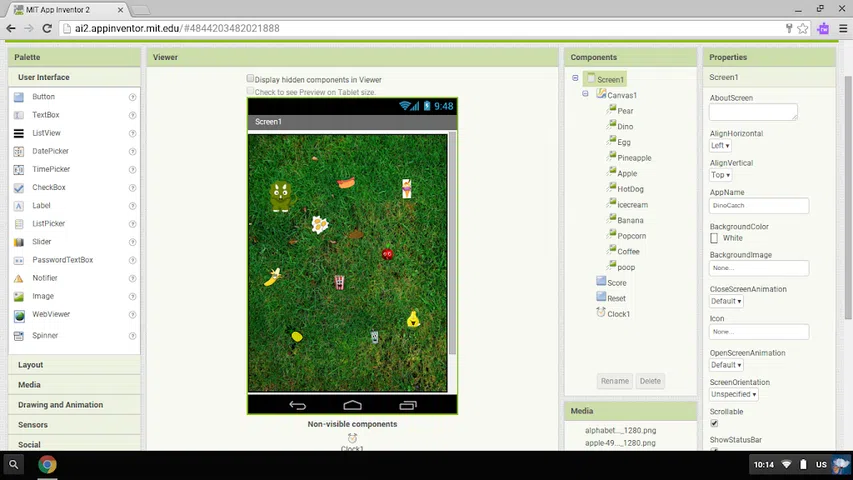Open the AlignHorizontal dropdown

pyautogui.click(x=720, y=146)
